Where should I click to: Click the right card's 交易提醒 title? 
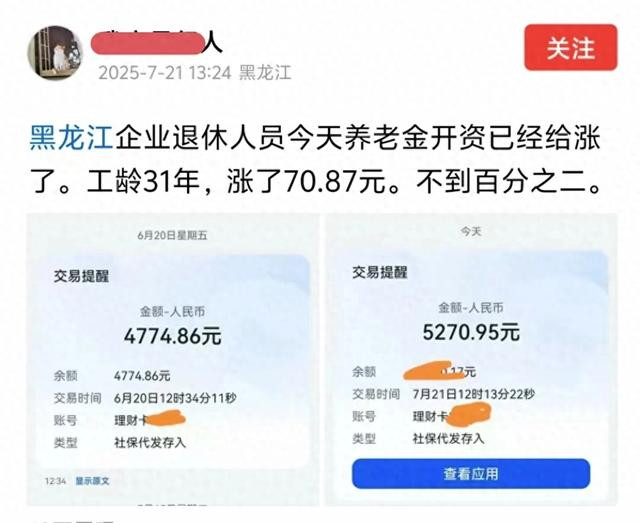[x=380, y=272]
